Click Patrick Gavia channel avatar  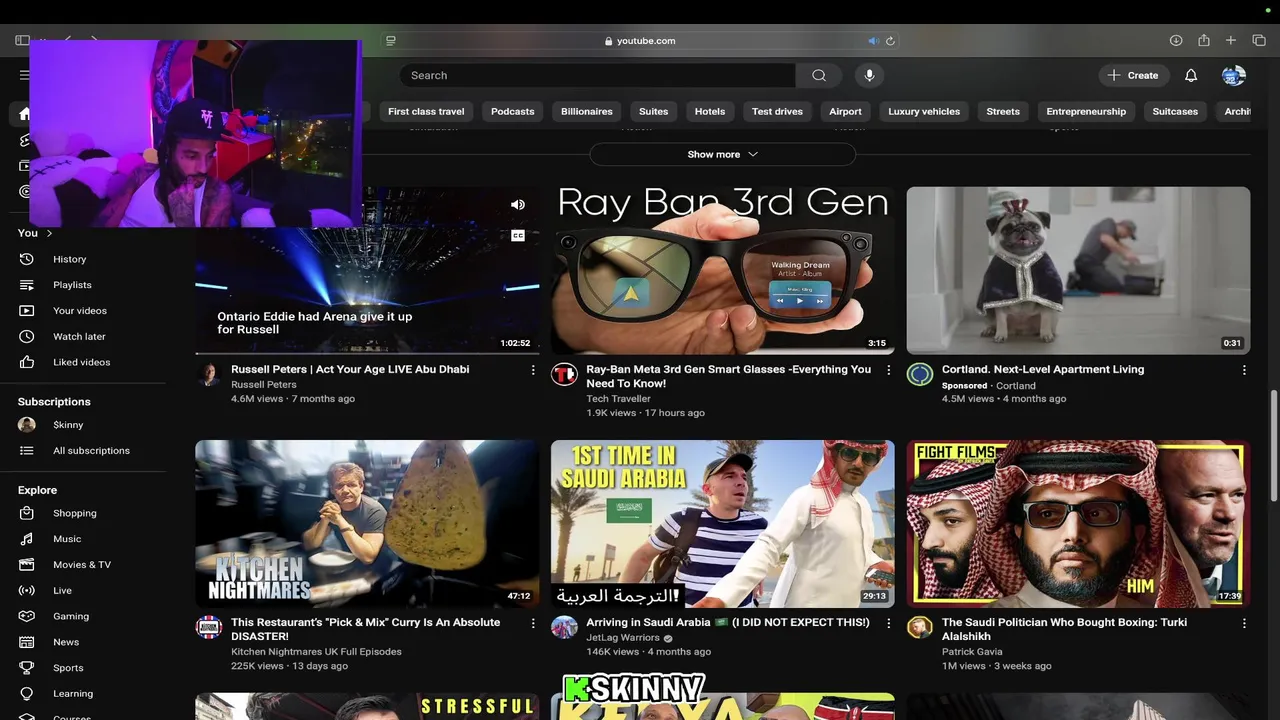click(x=919, y=628)
